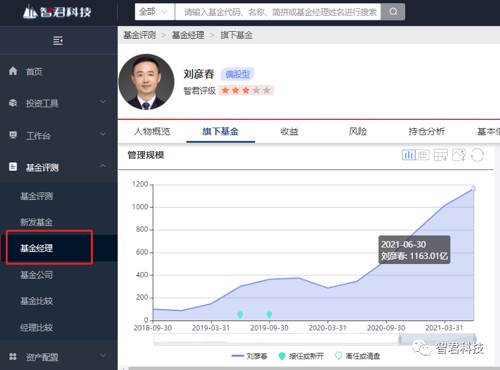Select 旗下基金 tab
Image resolution: width=500 pixels, height=370 pixels.
(x=221, y=131)
